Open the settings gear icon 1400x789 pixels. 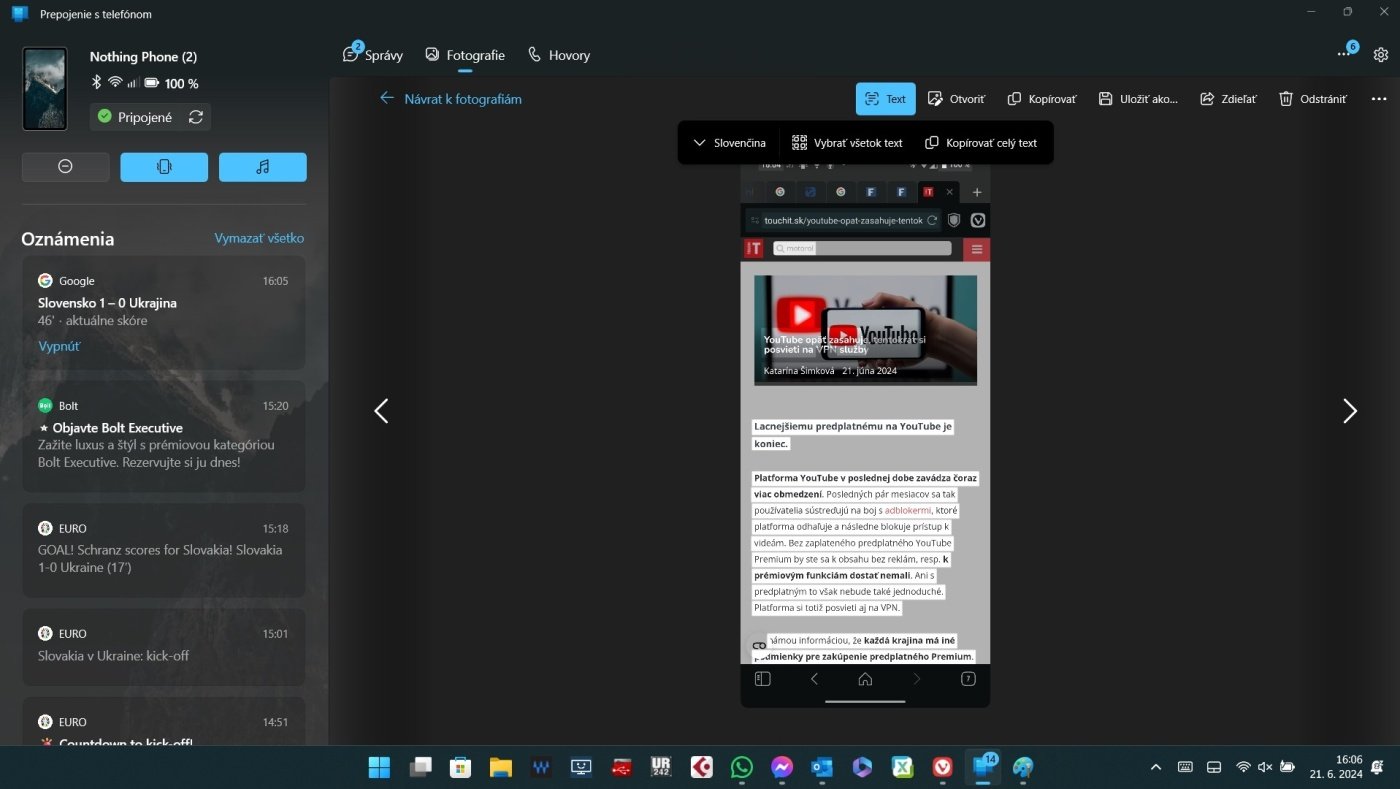1380,55
